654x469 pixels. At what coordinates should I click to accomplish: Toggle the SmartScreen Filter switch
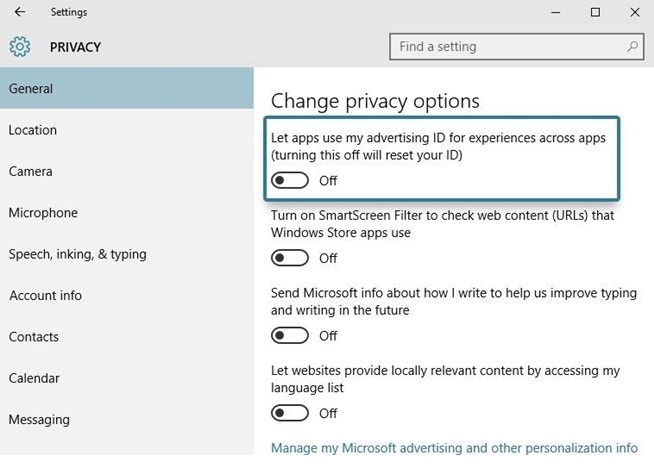click(290, 258)
